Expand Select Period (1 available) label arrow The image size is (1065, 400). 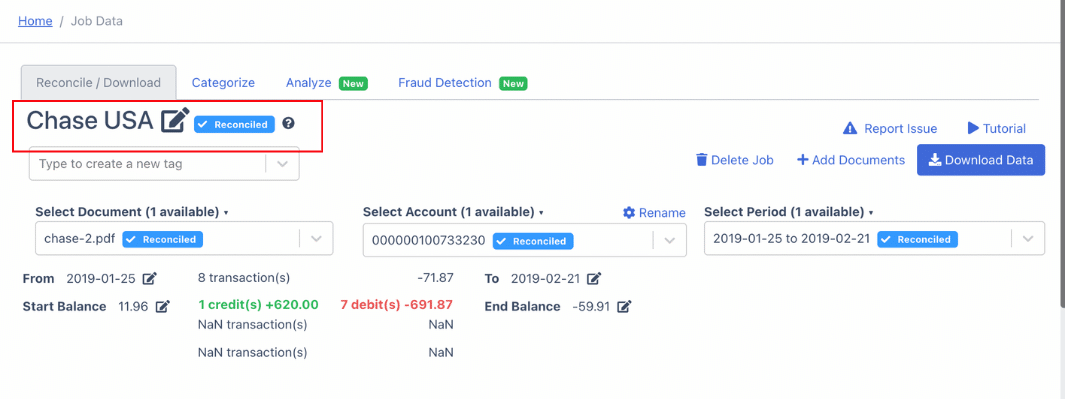(x=871, y=213)
